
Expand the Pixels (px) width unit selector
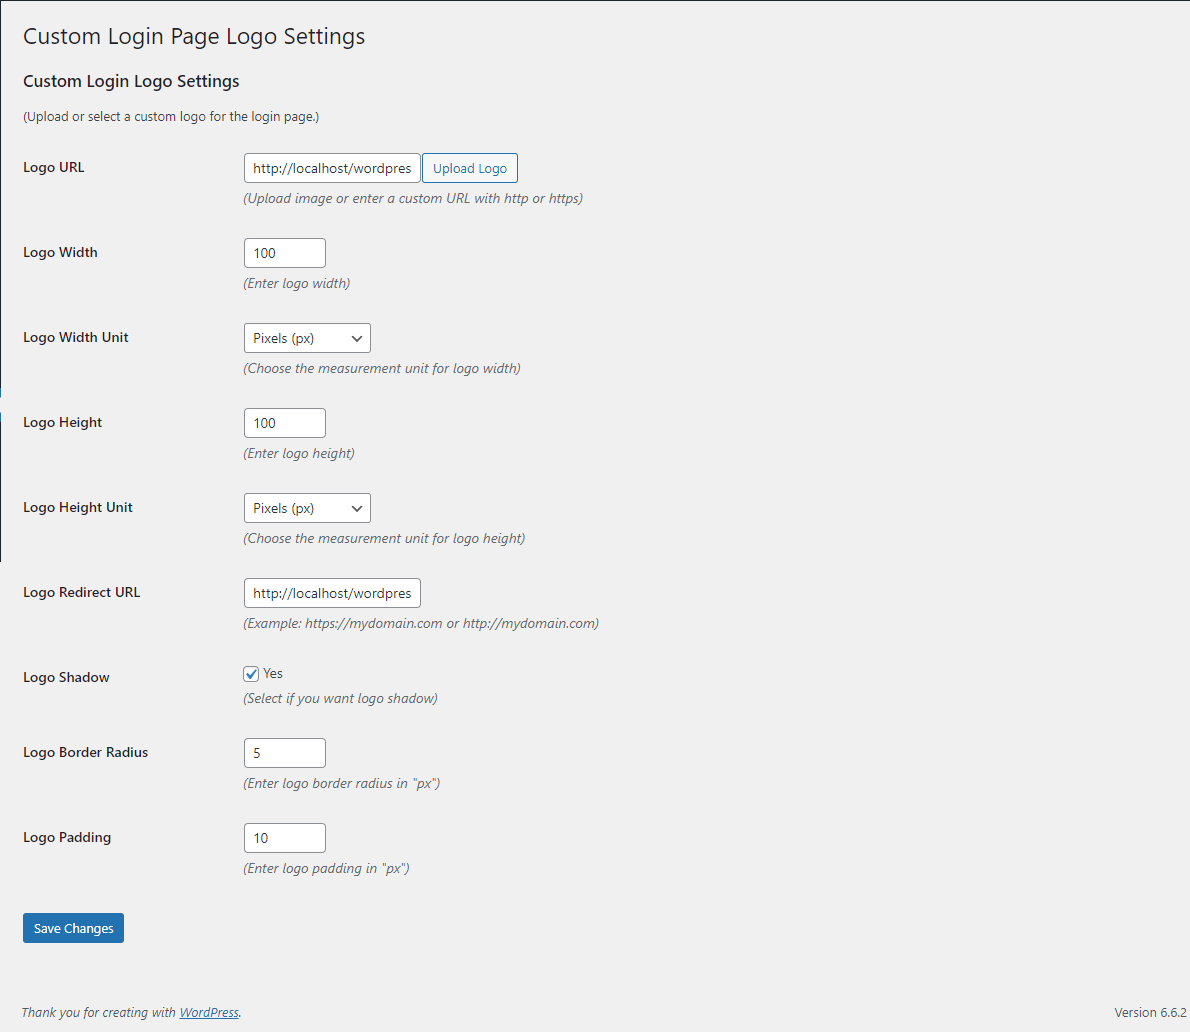coord(307,338)
